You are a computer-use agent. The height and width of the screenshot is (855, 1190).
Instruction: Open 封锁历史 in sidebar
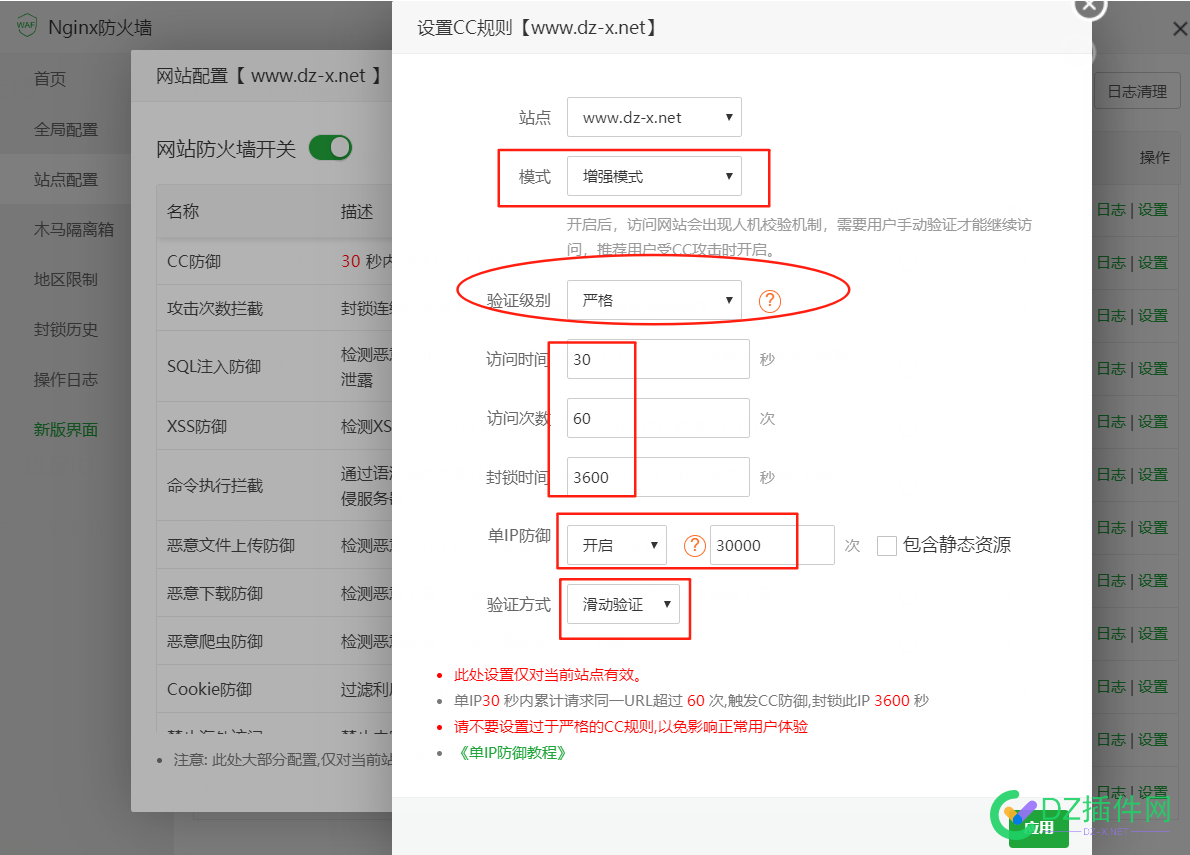pos(66,330)
